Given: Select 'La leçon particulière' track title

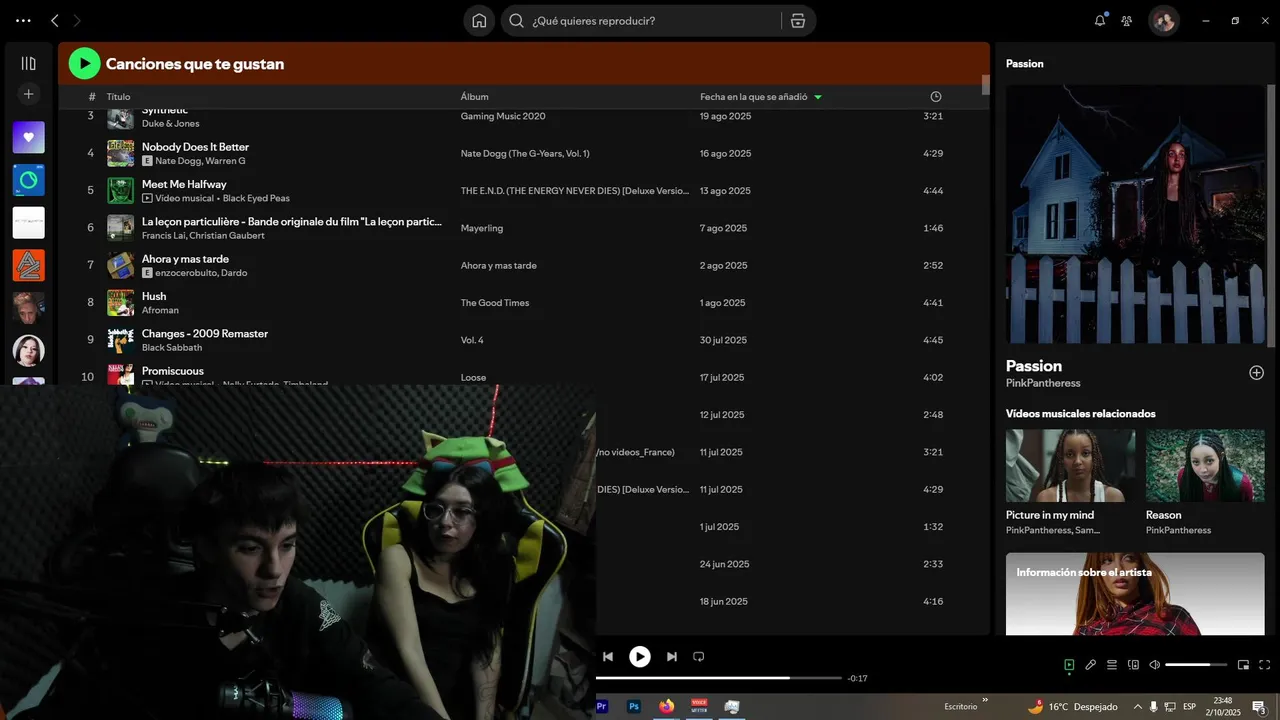Looking at the screenshot, I should tap(291, 221).
